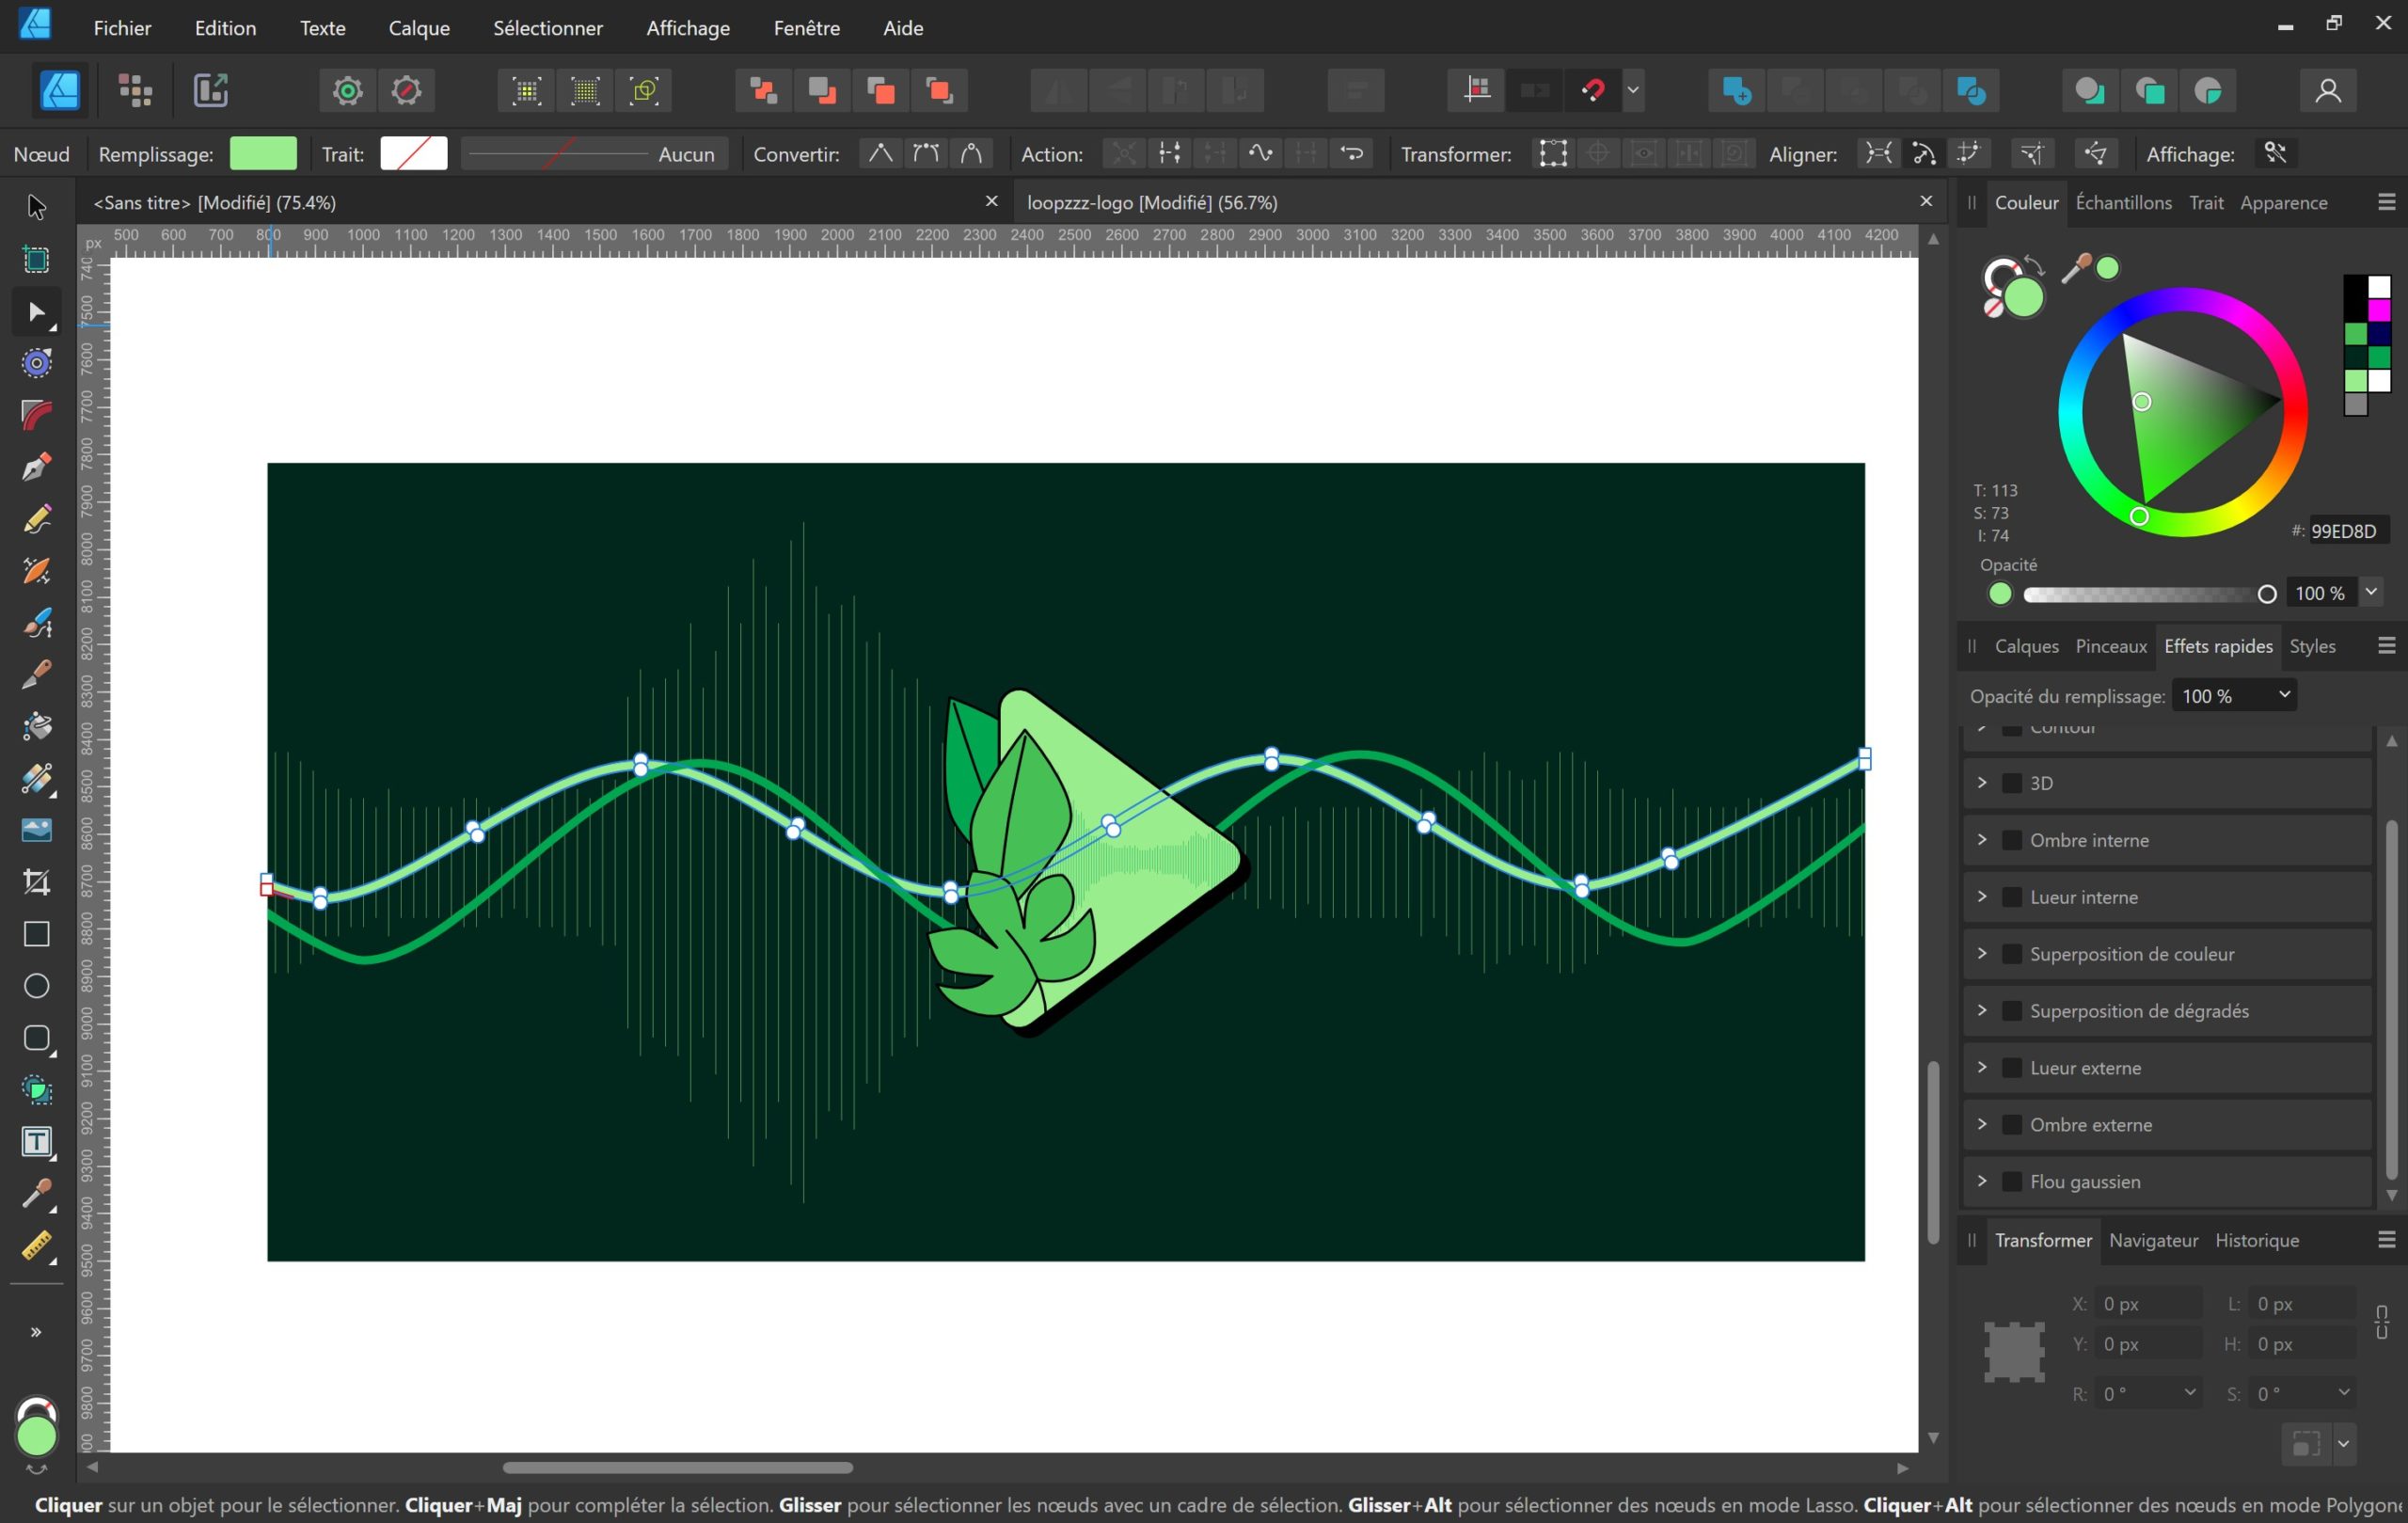Switch to Export persona icon

[211, 91]
